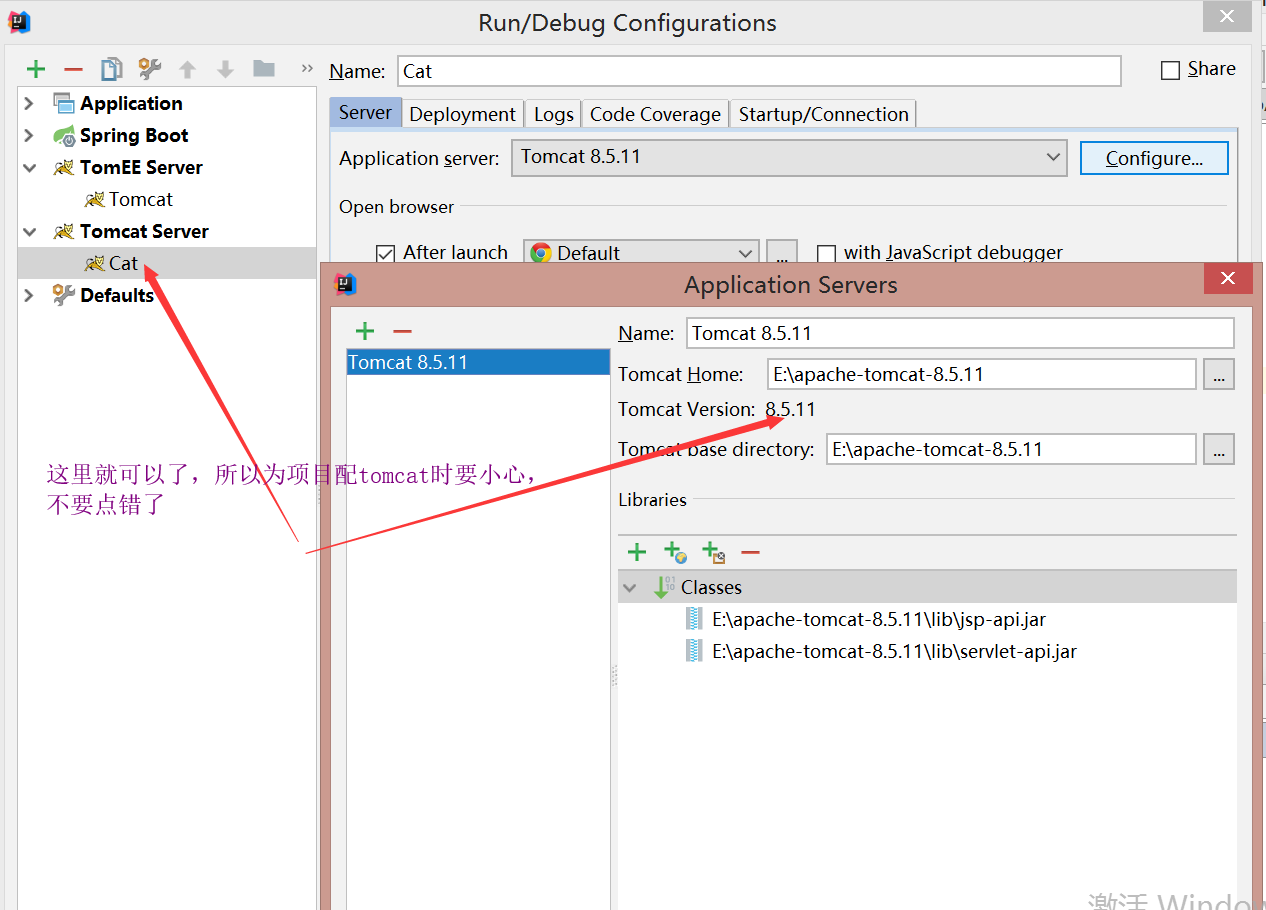Switch to the Deployment tab
1266x910 pixels.
click(462, 113)
